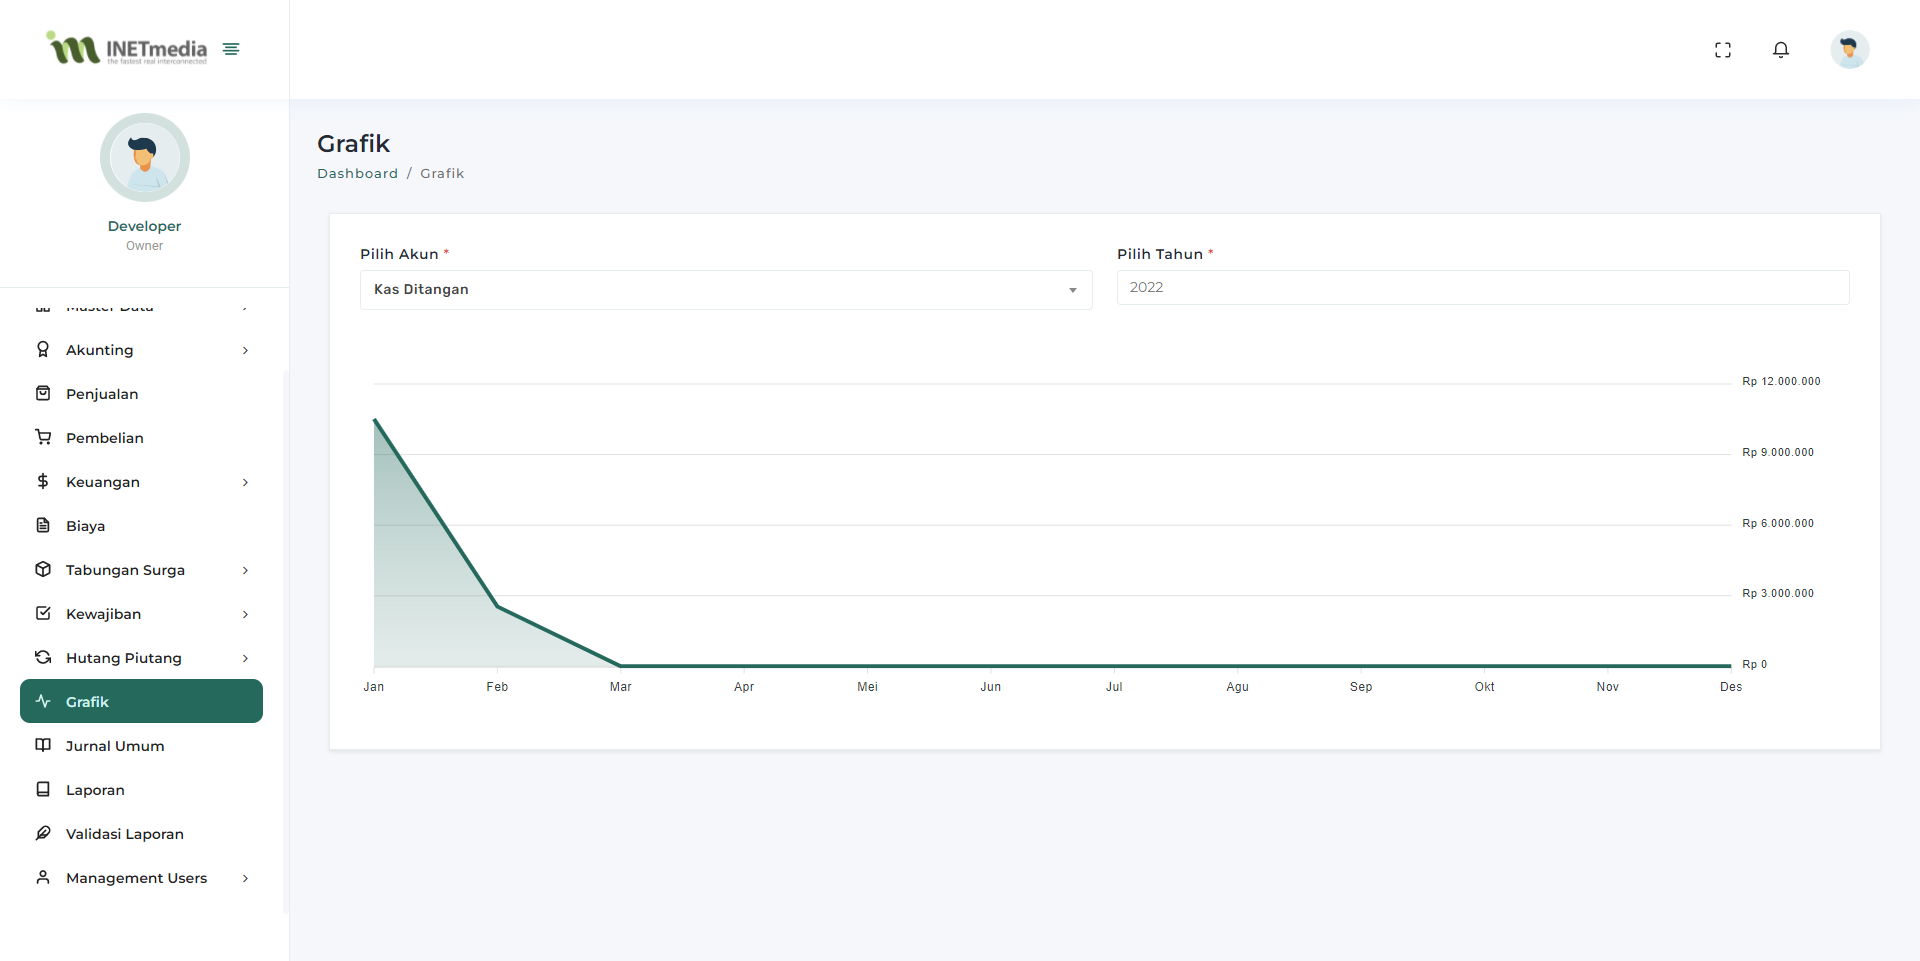
Task: Toggle the sidebar hamburger menu icon
Action: pyautogui.click(x=231, y=49)
